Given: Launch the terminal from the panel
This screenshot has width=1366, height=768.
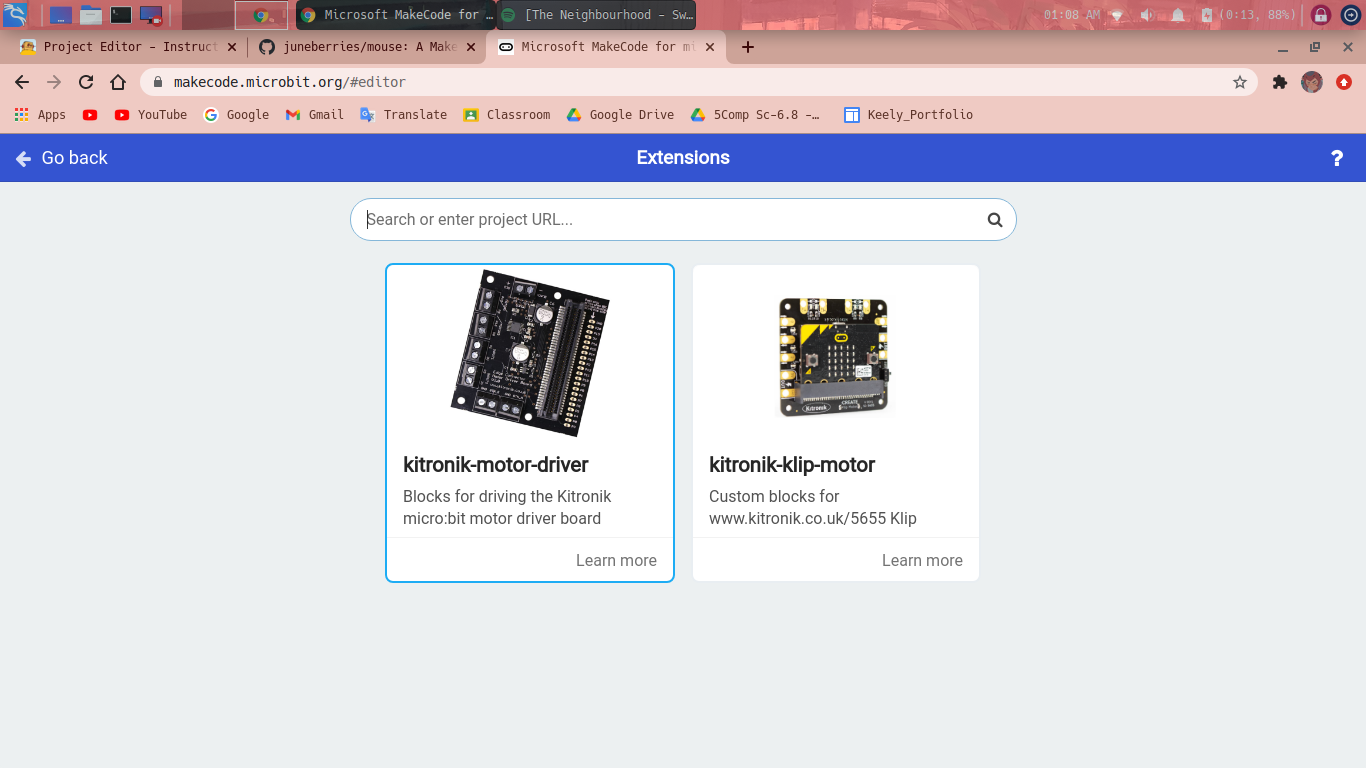Looking at the screenshot, I should pos(121,15).
